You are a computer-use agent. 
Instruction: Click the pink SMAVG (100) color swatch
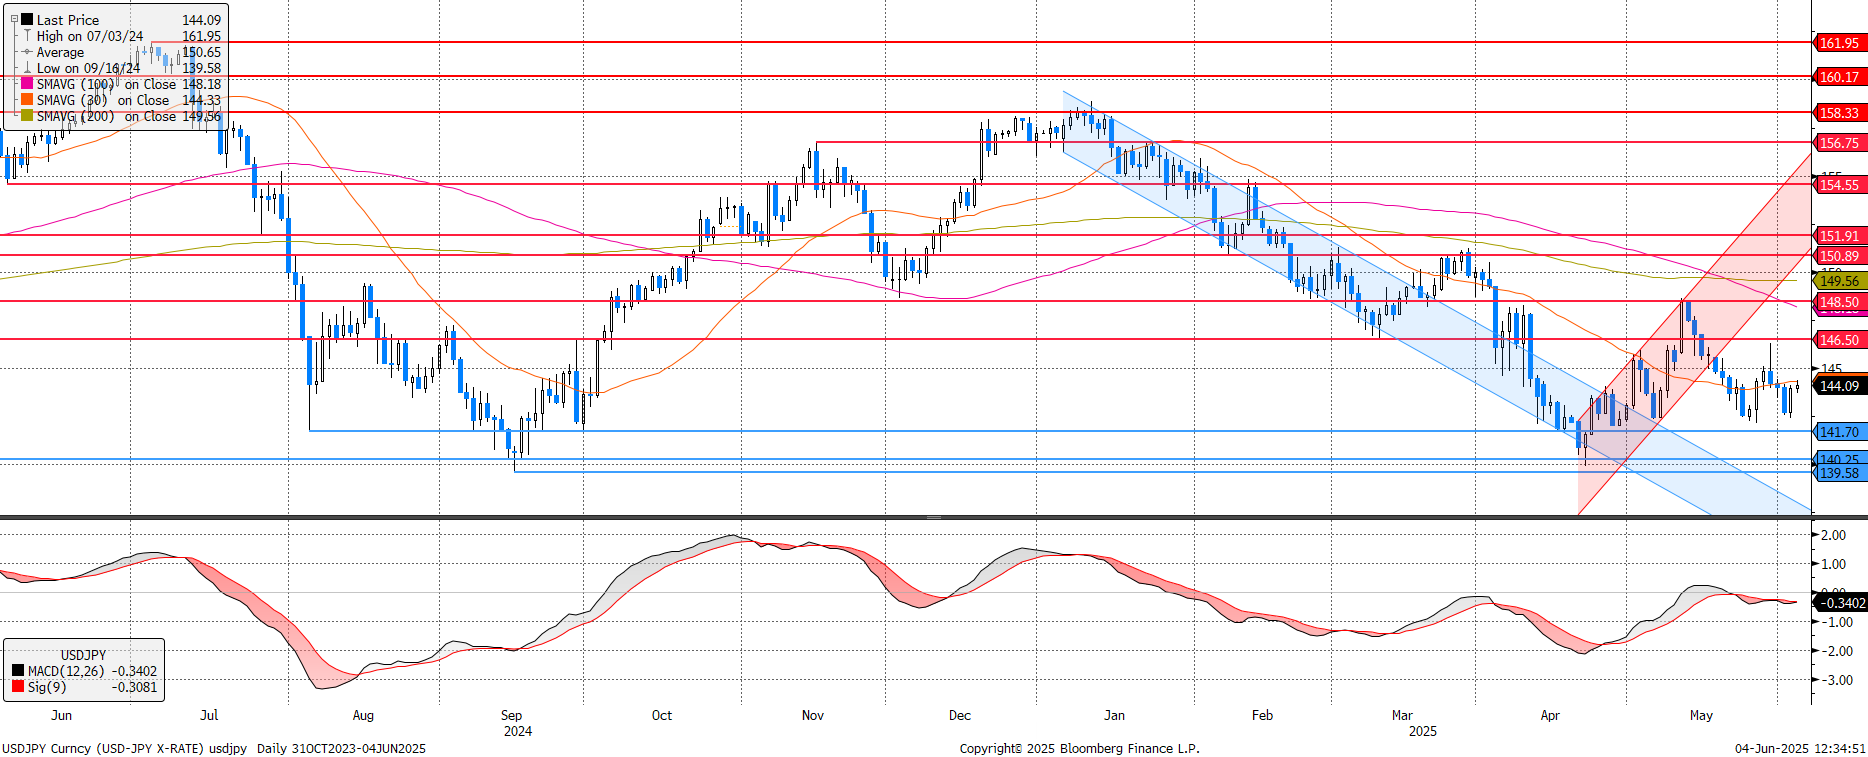[x=27, y=84]
